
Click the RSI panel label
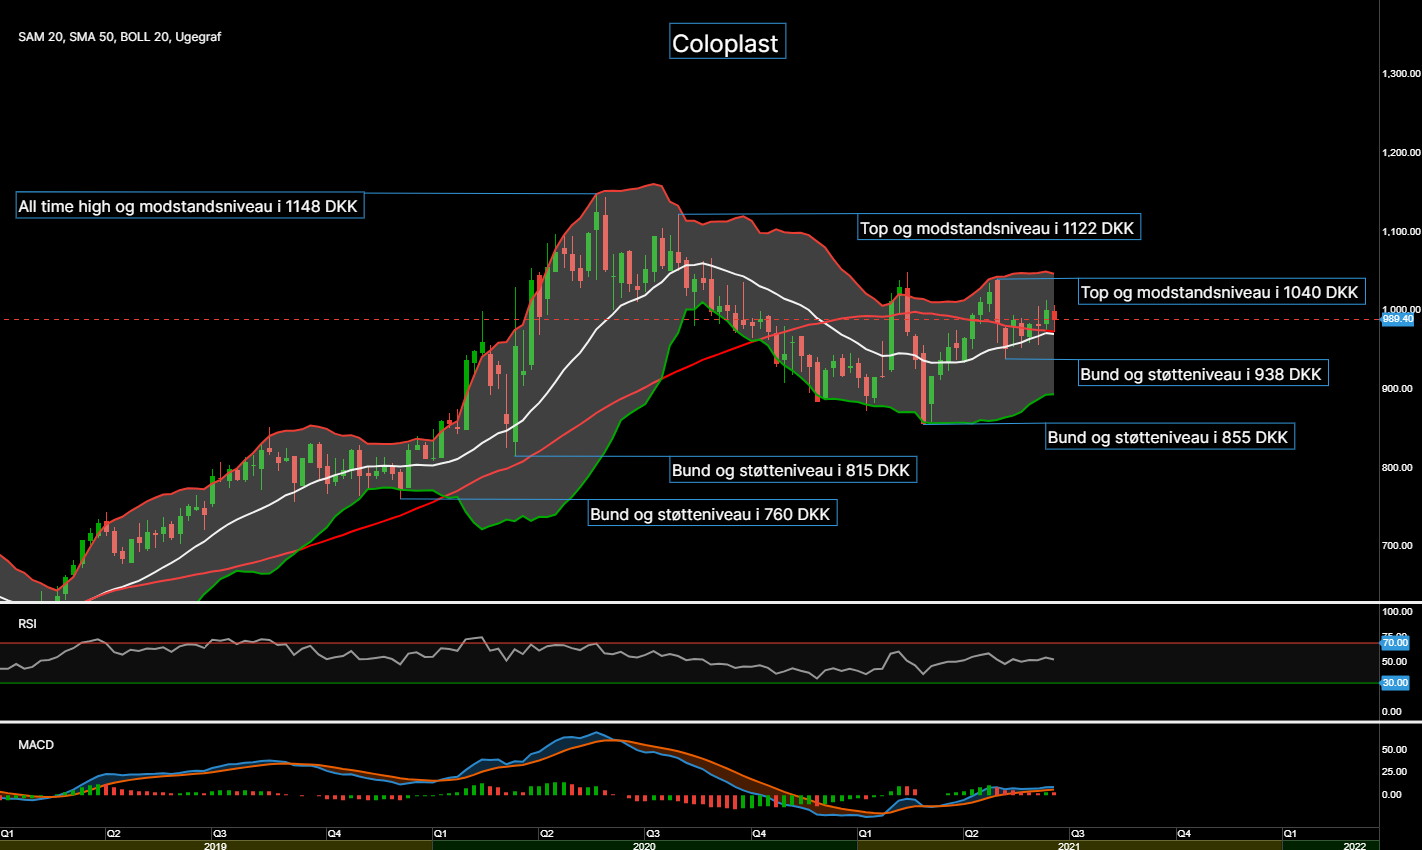tap(27, 624)
